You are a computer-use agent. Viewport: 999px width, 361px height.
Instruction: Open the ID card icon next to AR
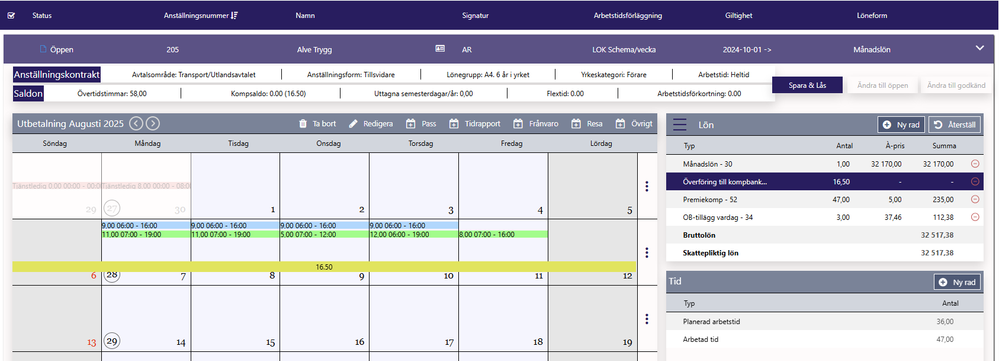coord(440,48)
